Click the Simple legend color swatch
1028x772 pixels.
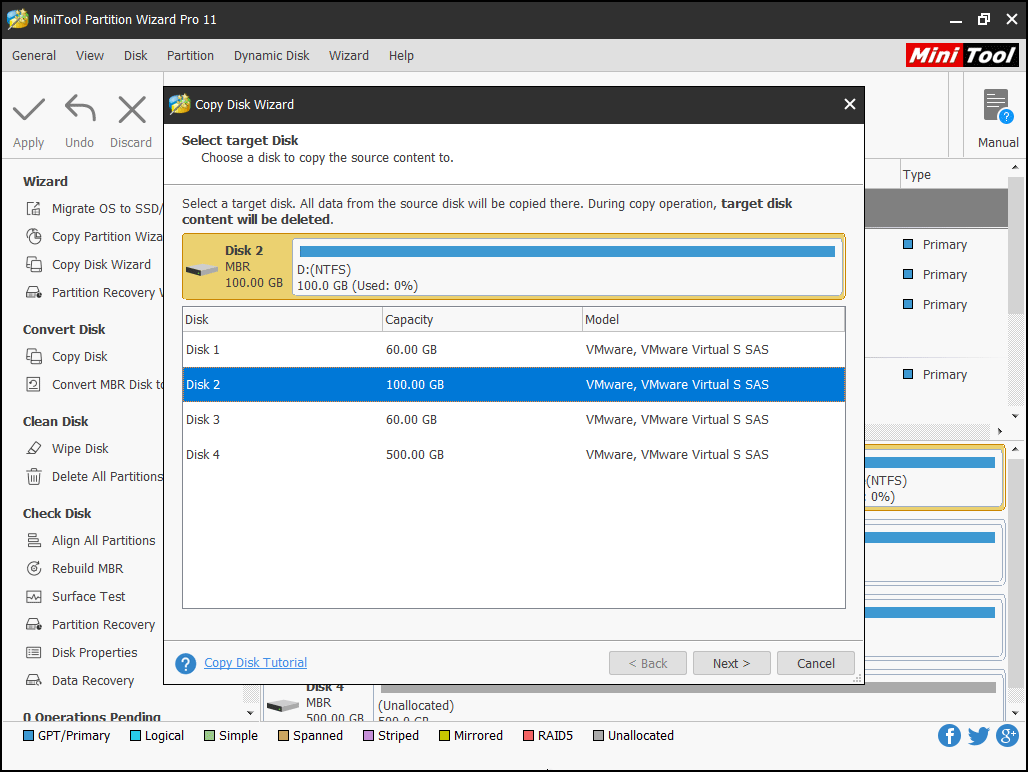coord(209,735)
